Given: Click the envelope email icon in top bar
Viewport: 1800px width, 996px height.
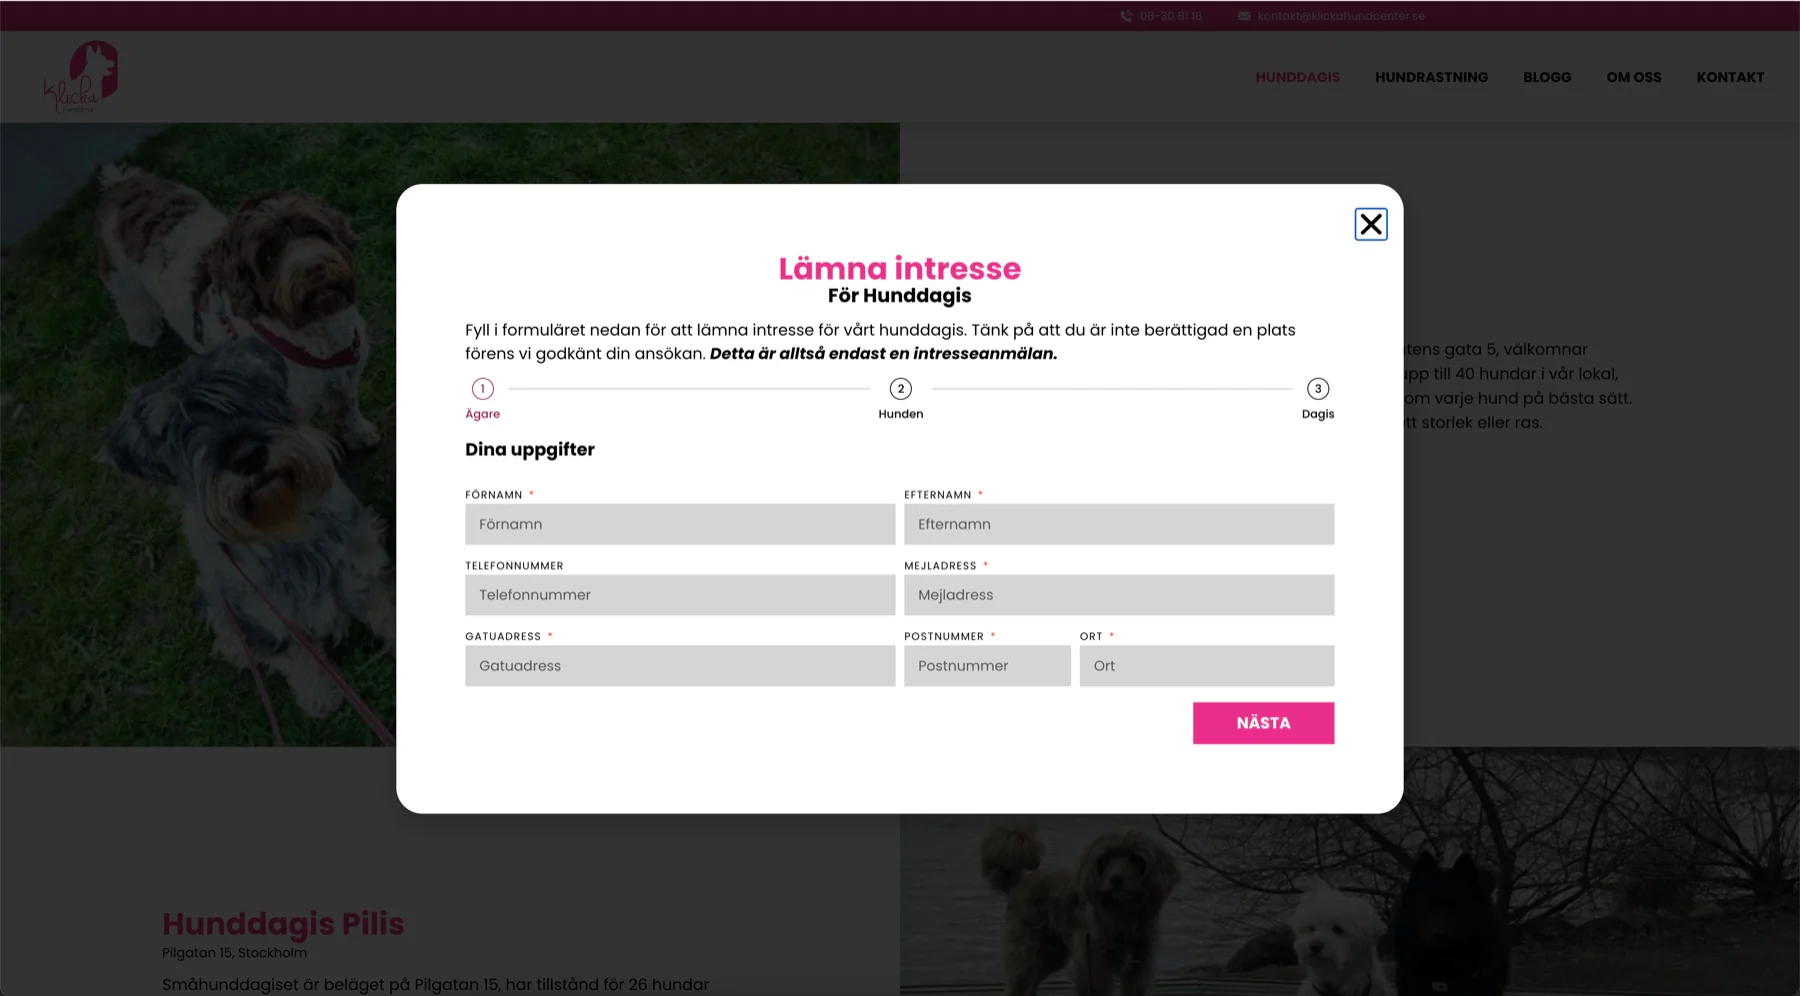Looking at the screenshot, I should pos(1244,16).
